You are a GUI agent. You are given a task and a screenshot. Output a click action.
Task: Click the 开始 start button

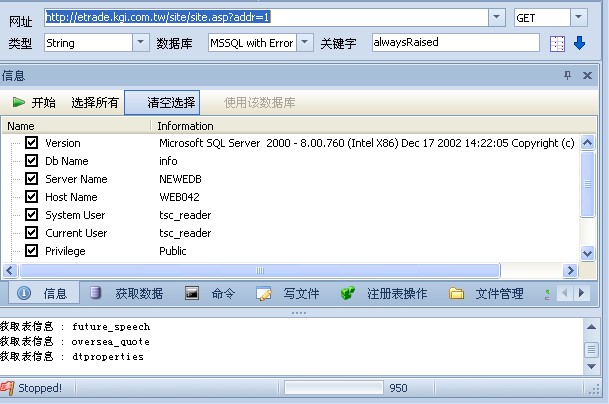point(34,103)
